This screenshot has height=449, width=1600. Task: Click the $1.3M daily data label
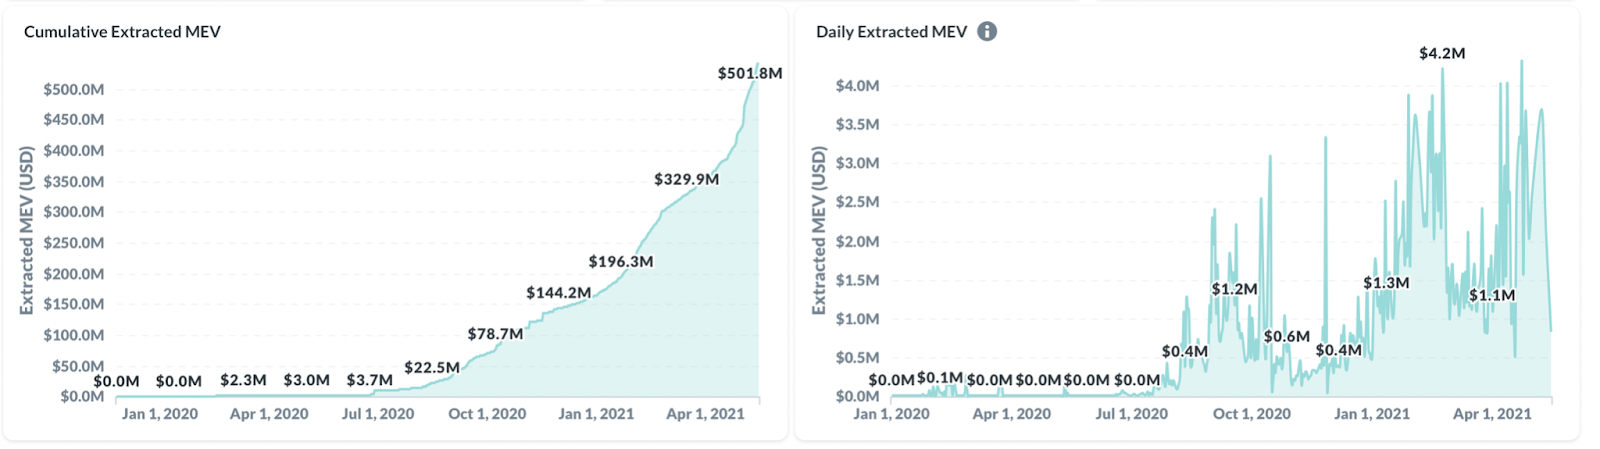[x=1386, y=283]
